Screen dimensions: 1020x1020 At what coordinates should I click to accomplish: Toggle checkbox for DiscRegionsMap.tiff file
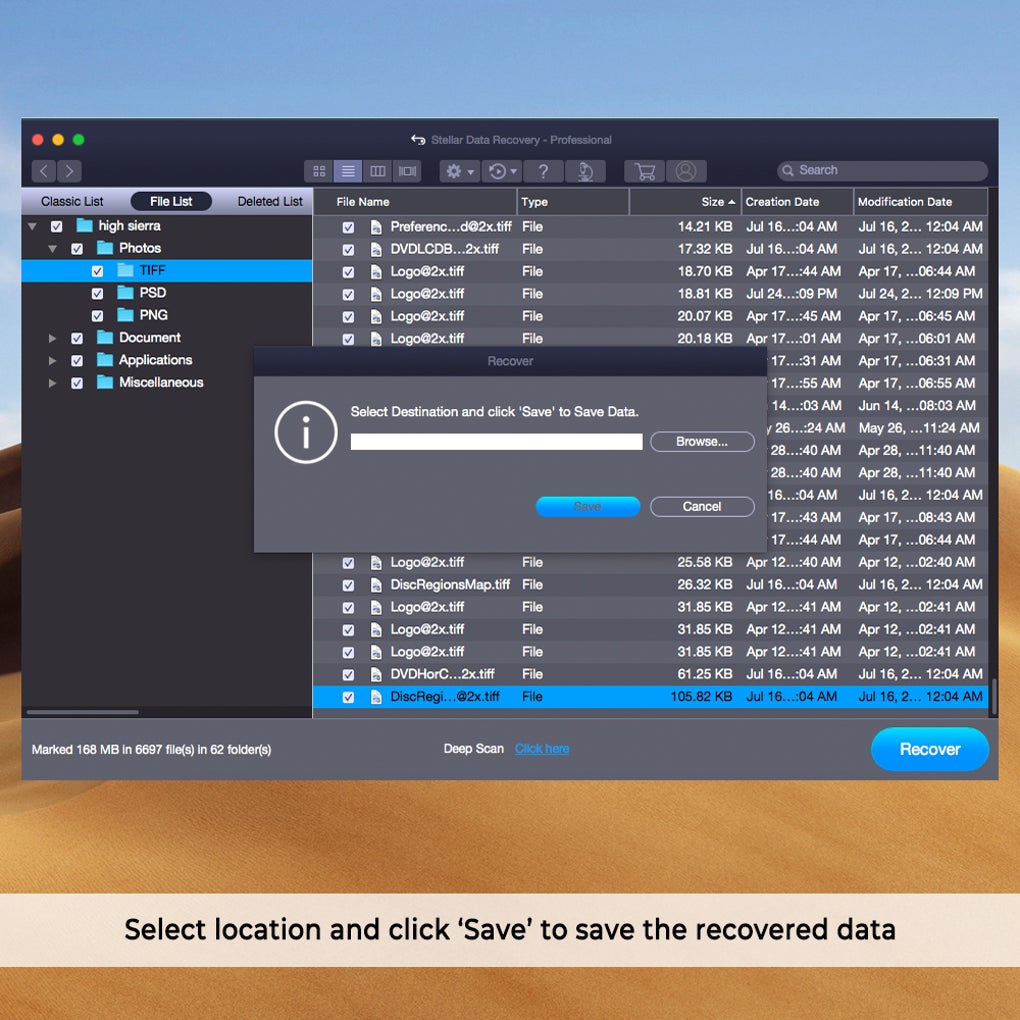coord(349,585)
